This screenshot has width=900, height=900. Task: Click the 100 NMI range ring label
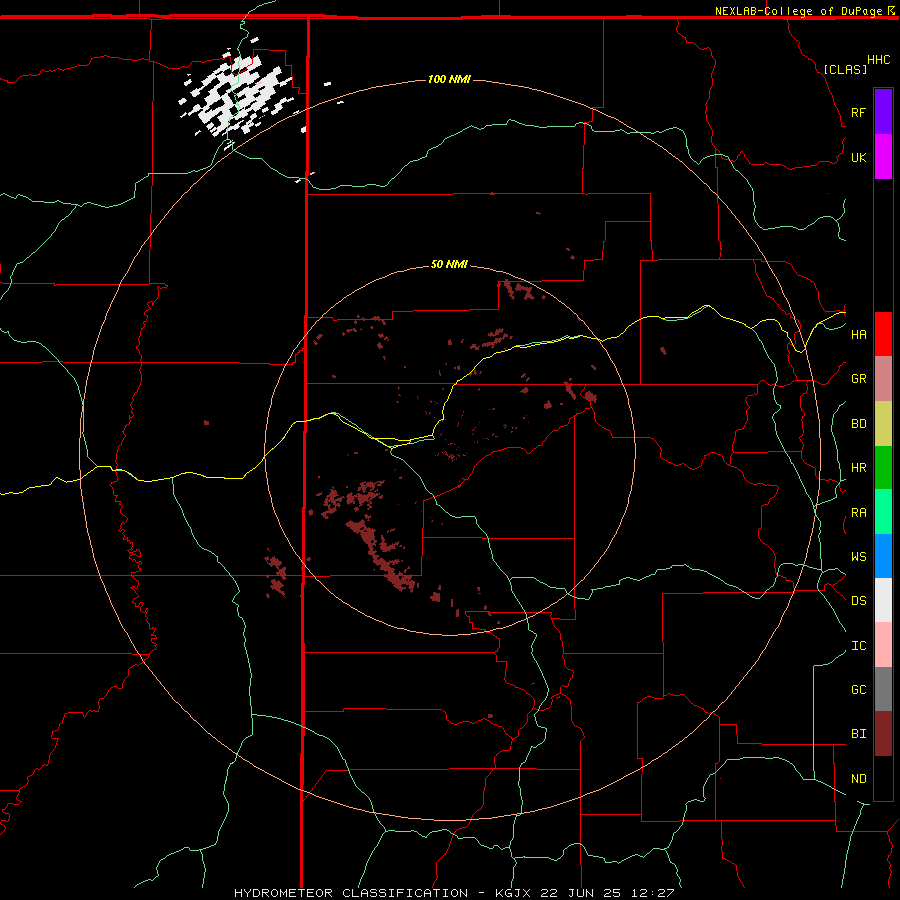tap(449, 79)
